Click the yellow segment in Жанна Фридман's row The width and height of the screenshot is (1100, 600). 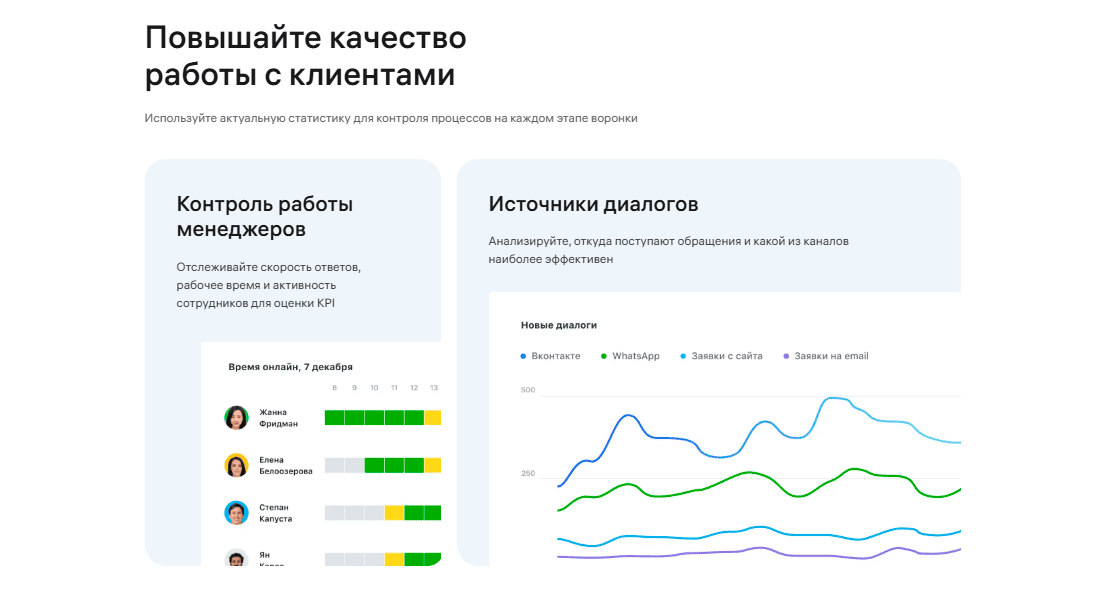tap(433, 418)
